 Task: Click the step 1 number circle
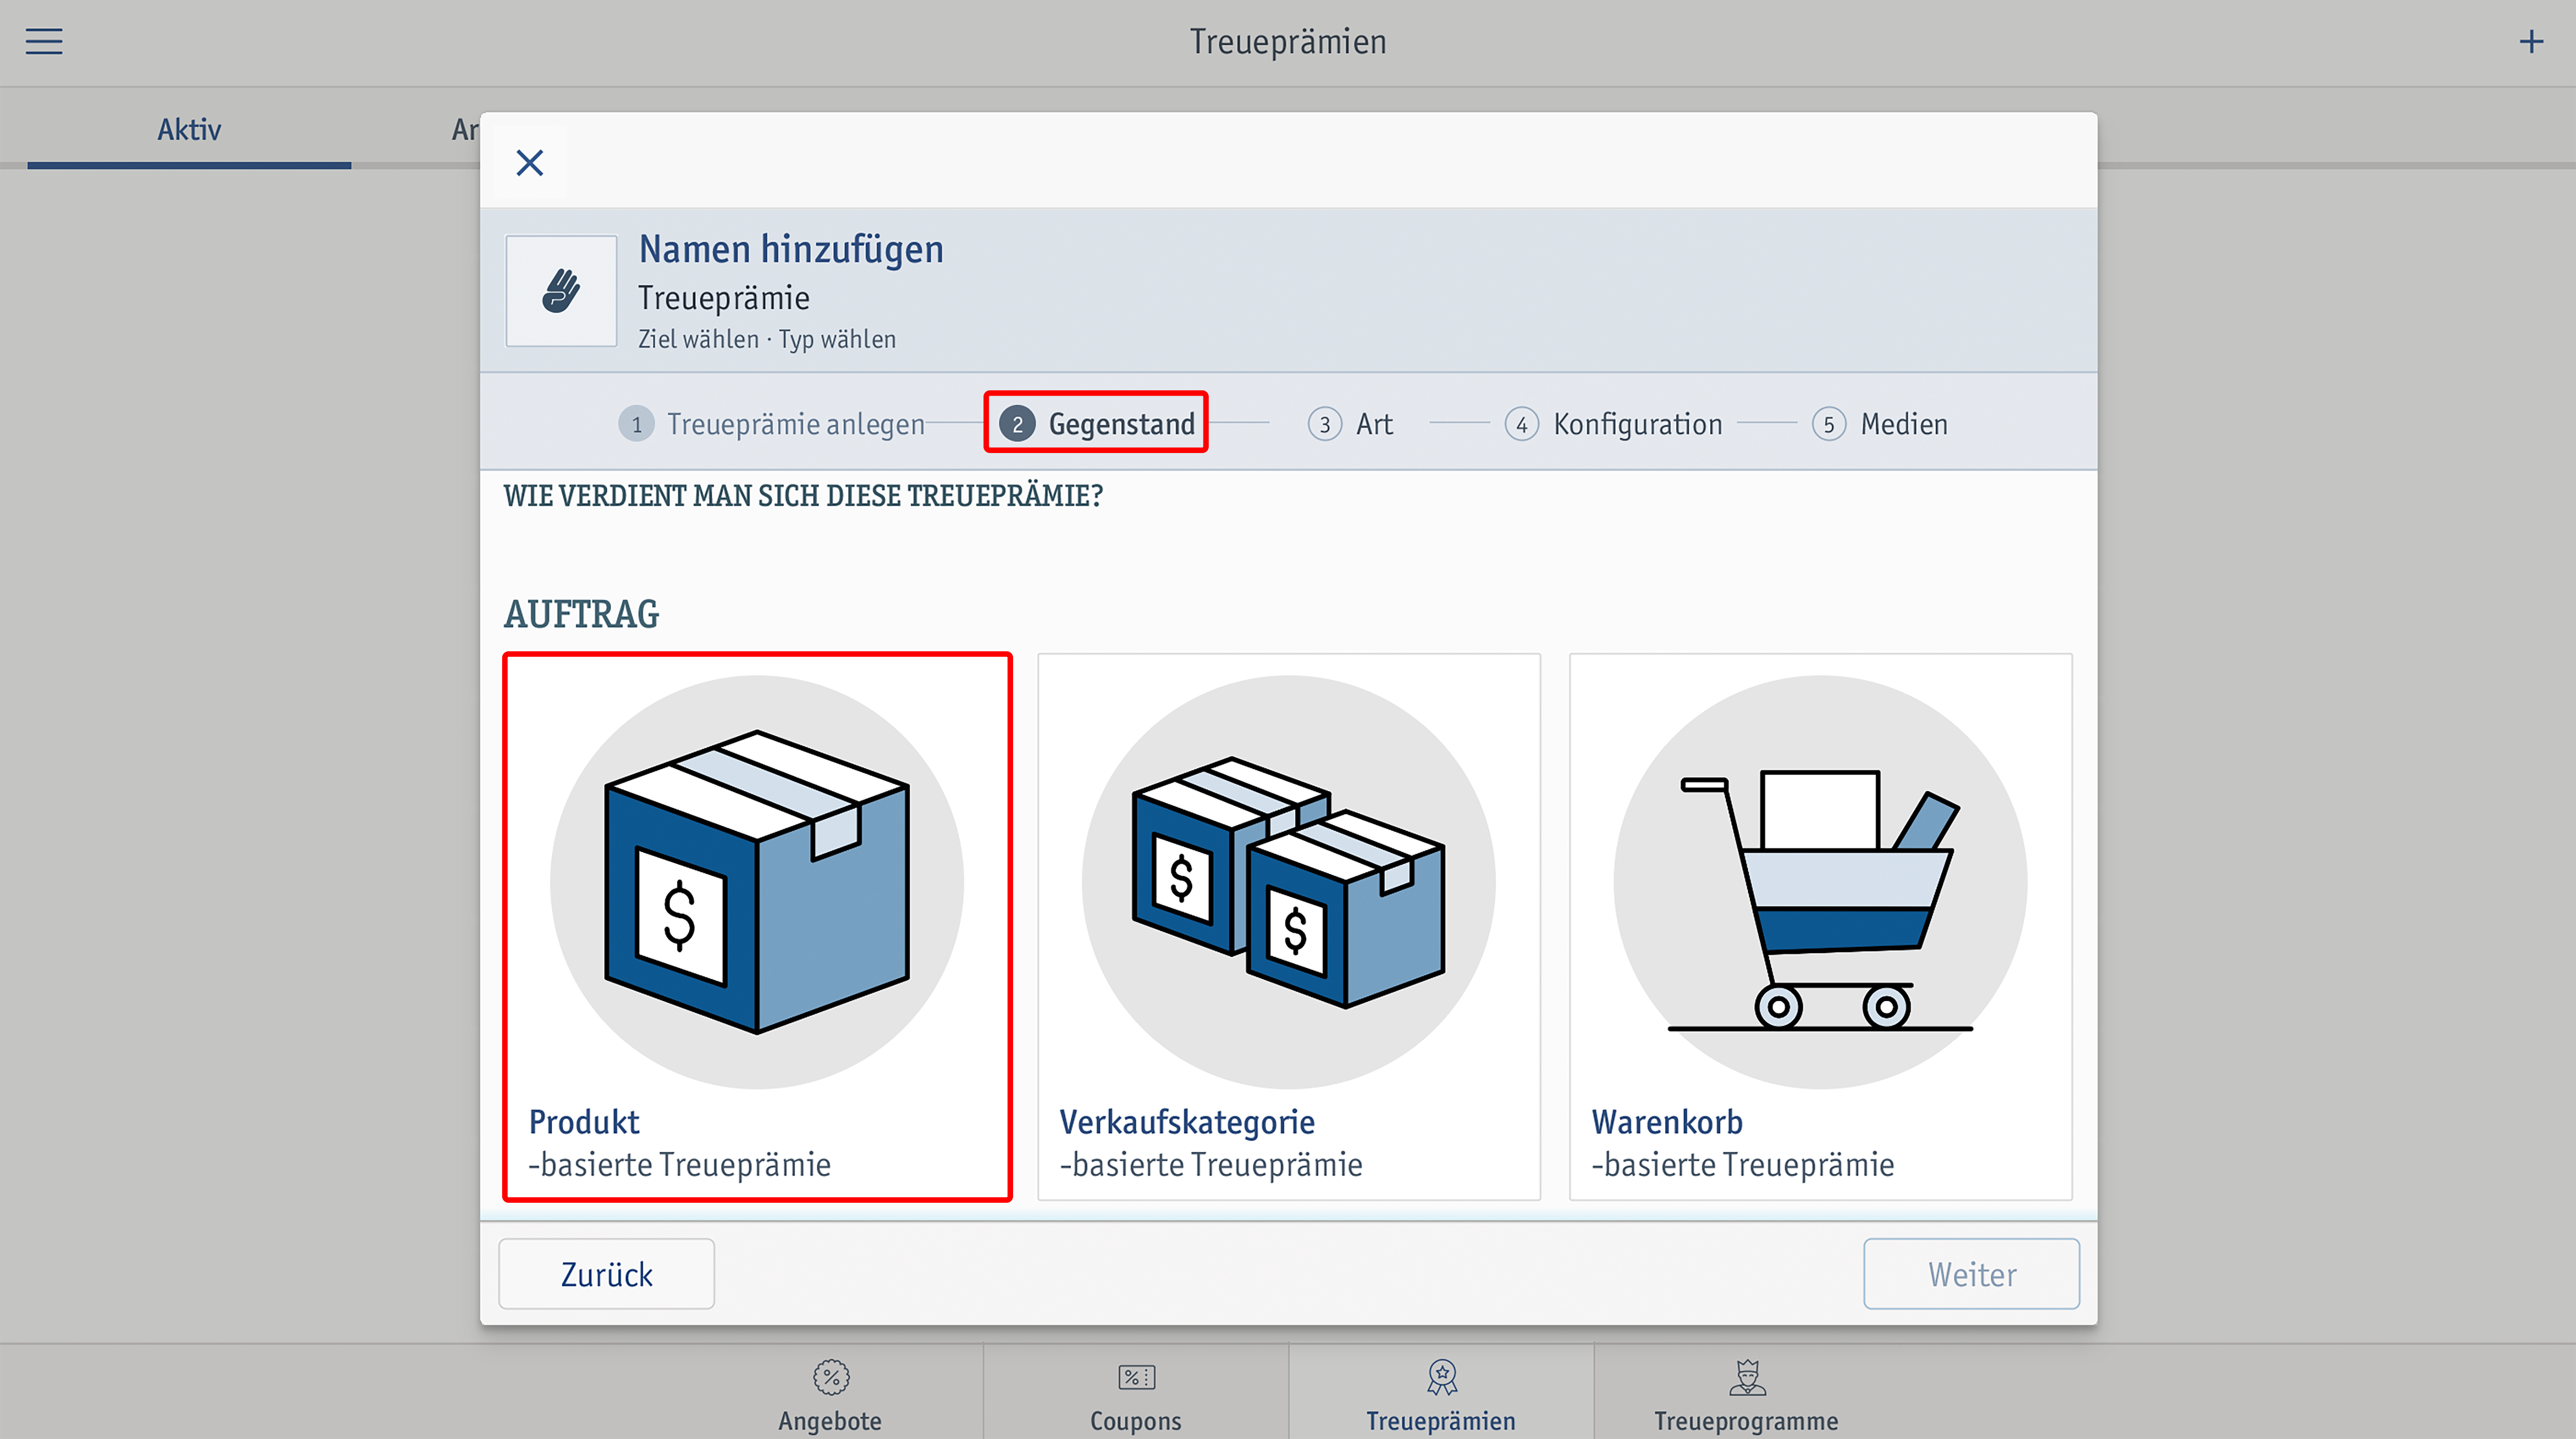(x=637, y=424)
